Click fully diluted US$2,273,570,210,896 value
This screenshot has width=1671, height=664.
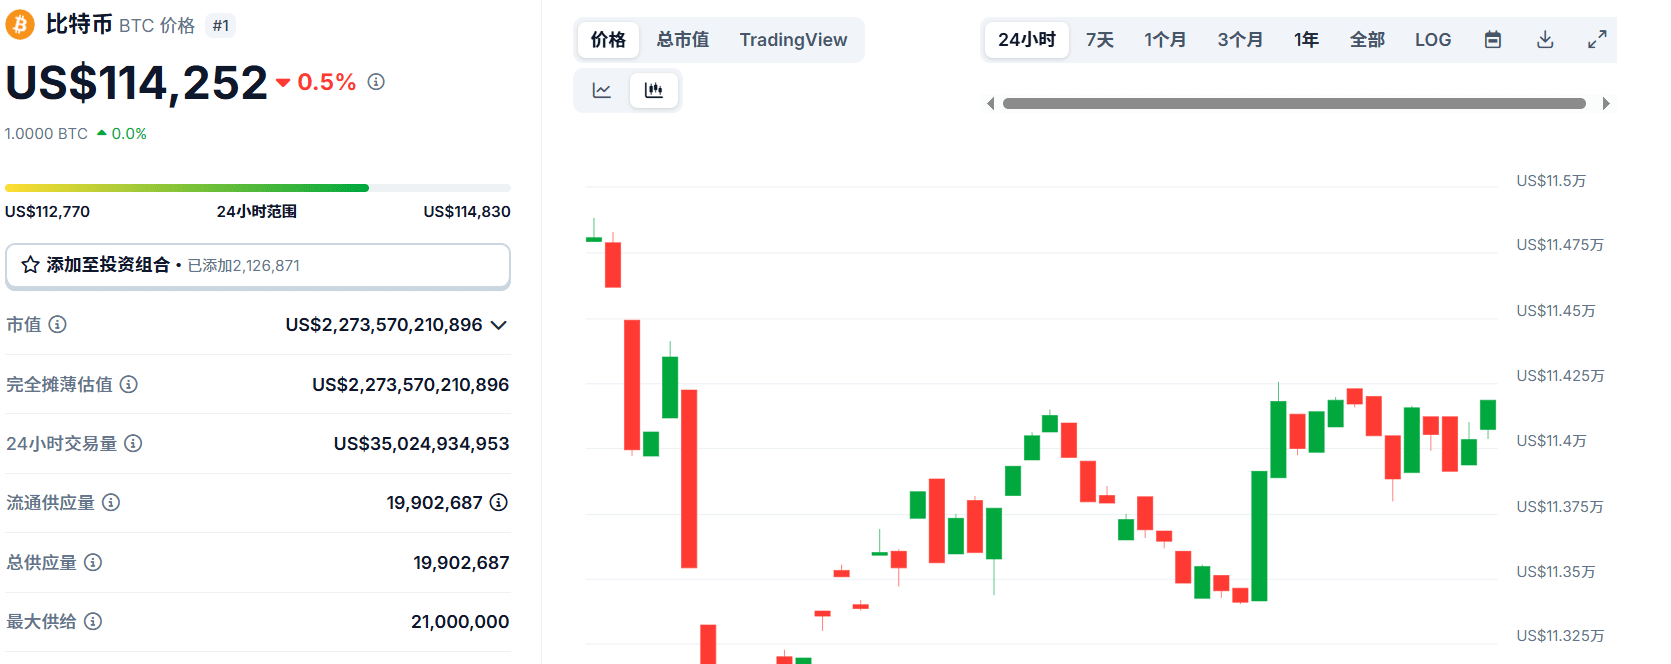click(411, 385)
